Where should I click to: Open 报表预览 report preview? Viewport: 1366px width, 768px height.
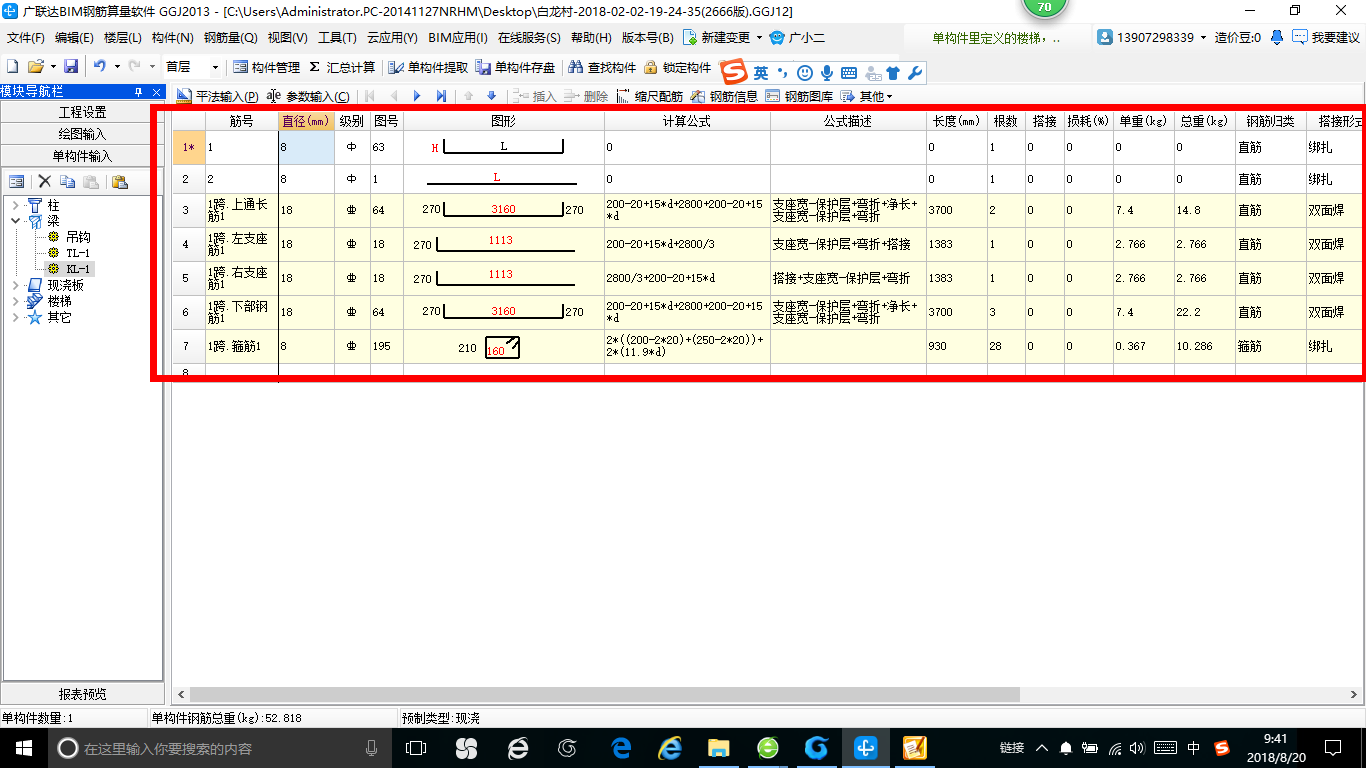[82, 694]
